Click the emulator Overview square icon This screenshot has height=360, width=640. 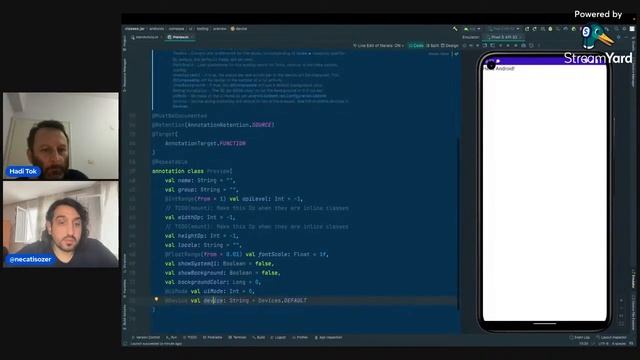tap(516, 46)
